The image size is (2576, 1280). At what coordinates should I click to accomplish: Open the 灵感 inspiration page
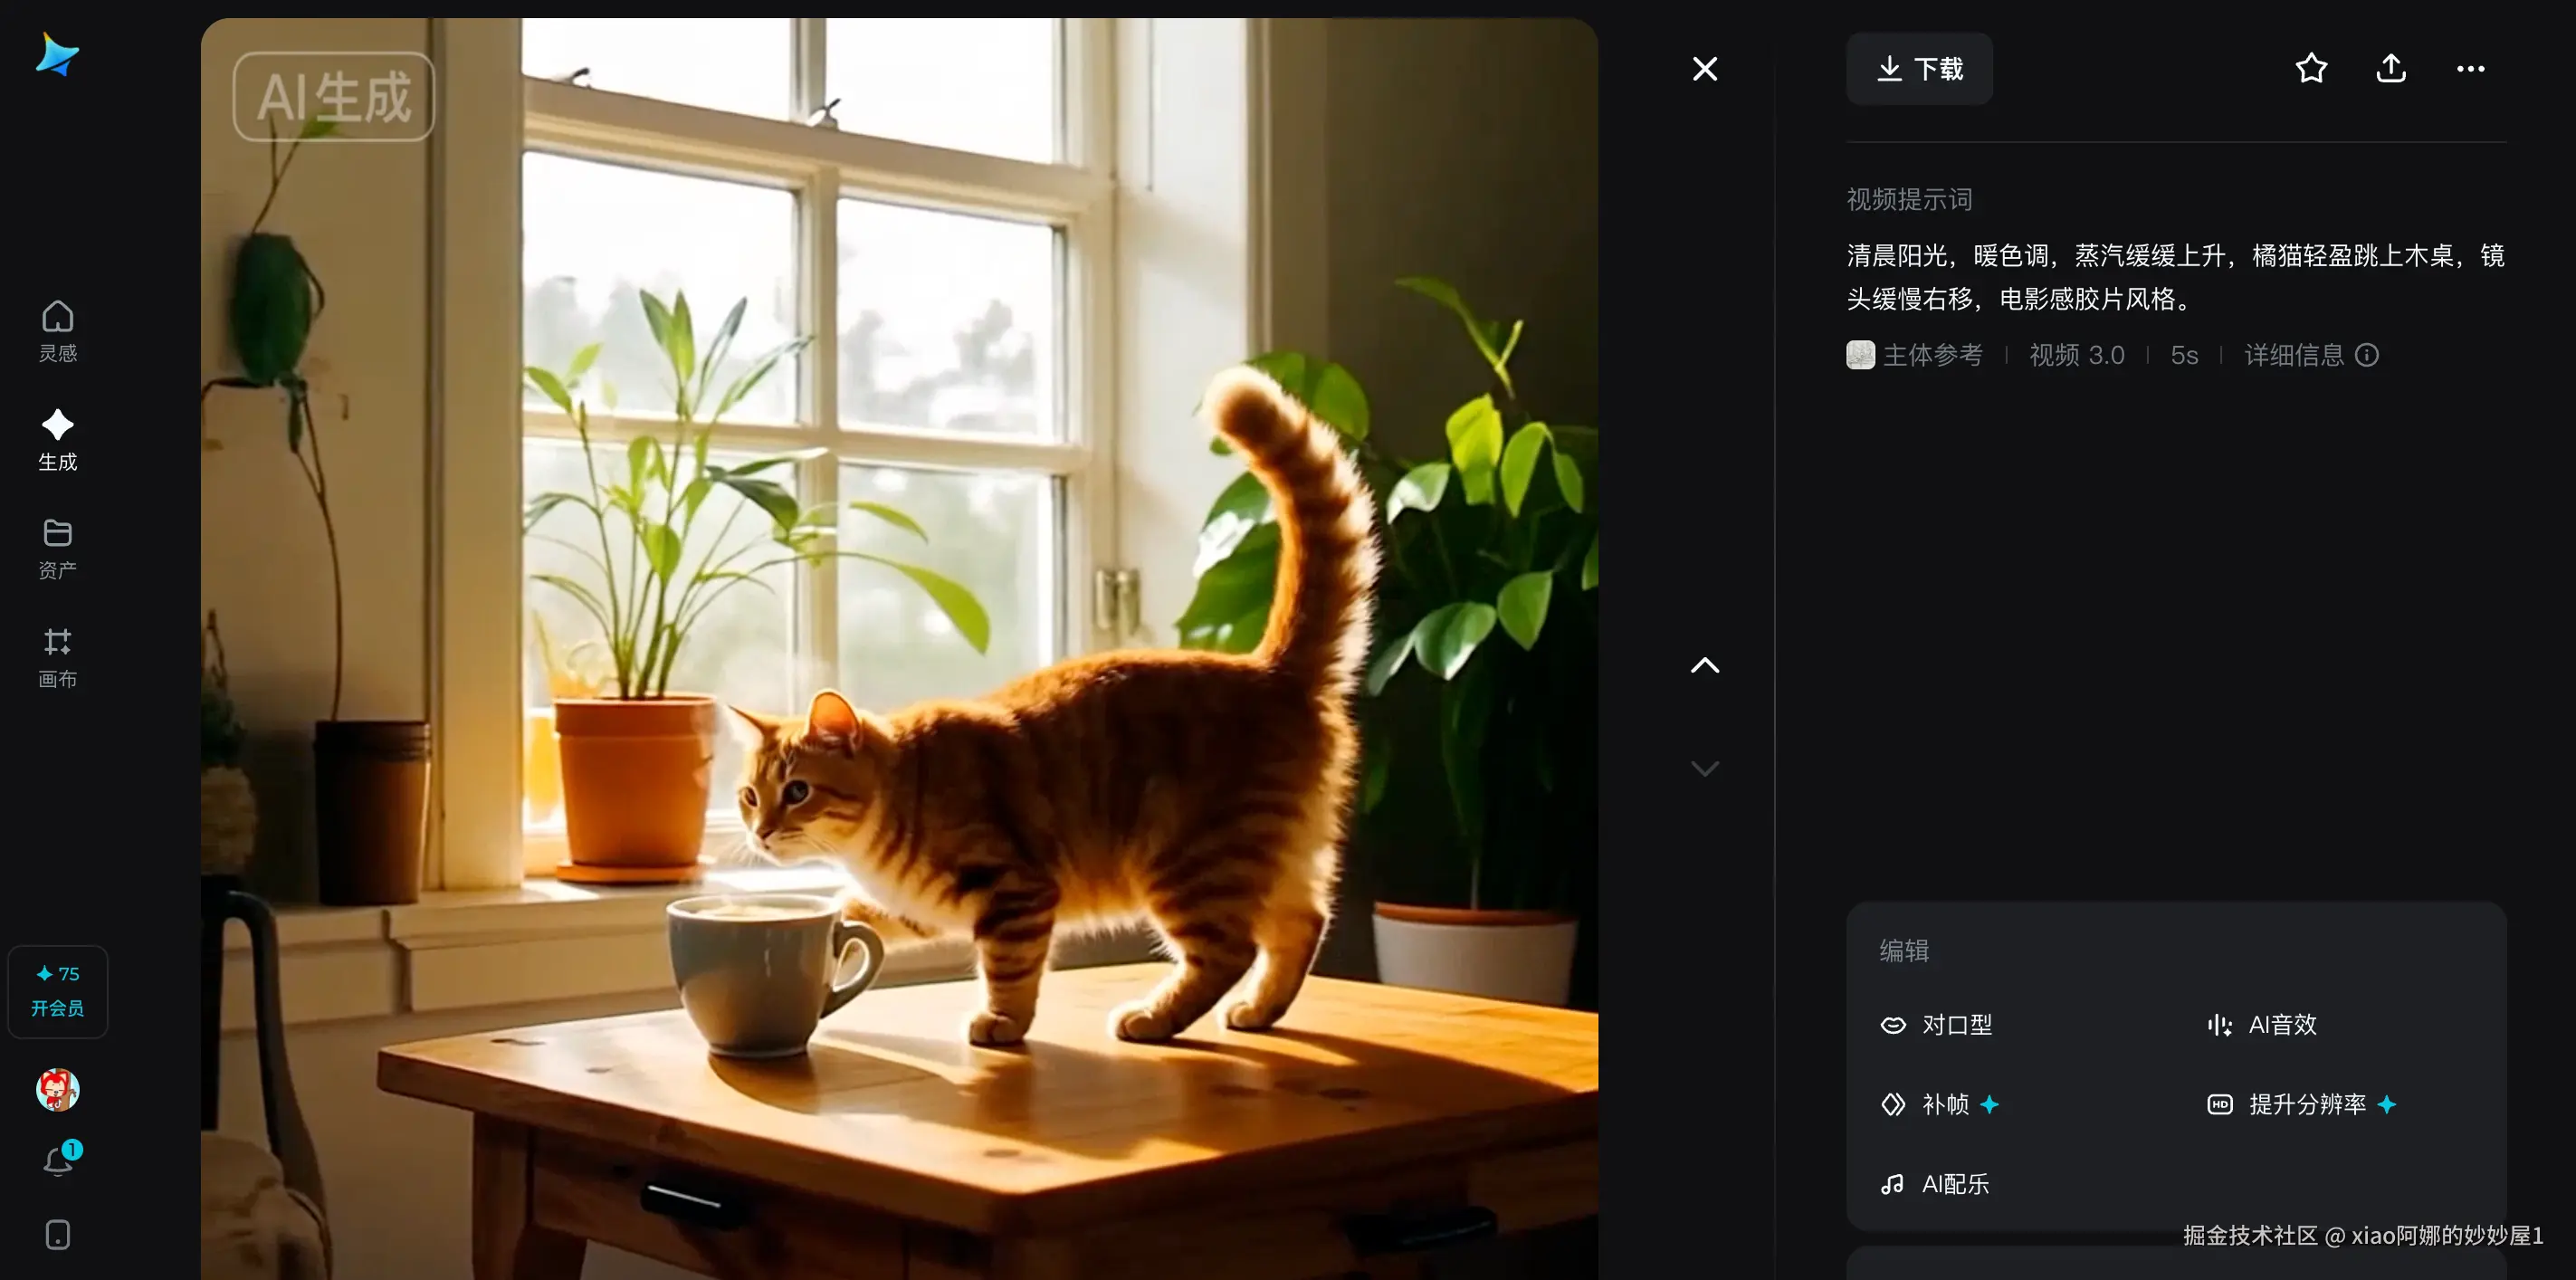tap(57, 331)
